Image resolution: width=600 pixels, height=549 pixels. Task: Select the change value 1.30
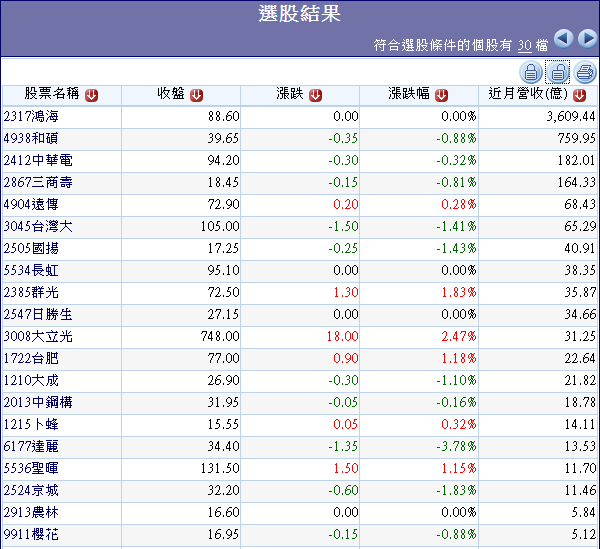pos(346,292)
